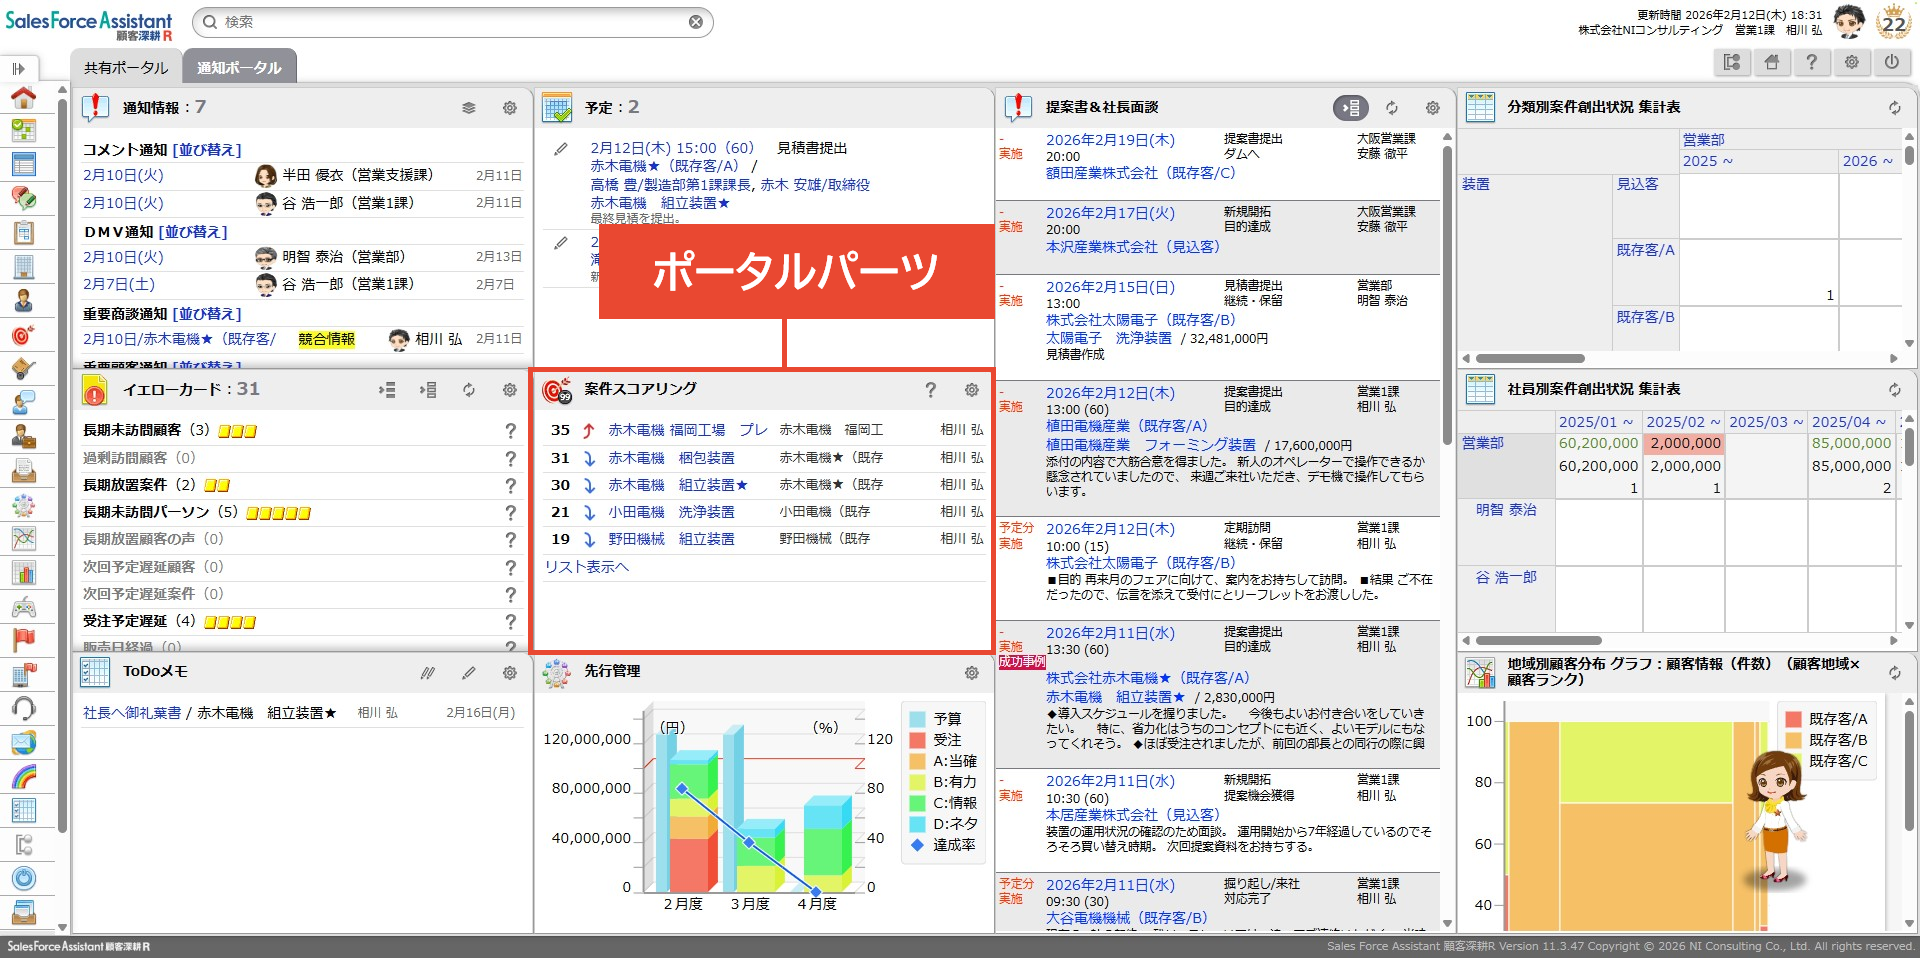Click the layers icon in 通知情報 header

[x=468, y=108]
